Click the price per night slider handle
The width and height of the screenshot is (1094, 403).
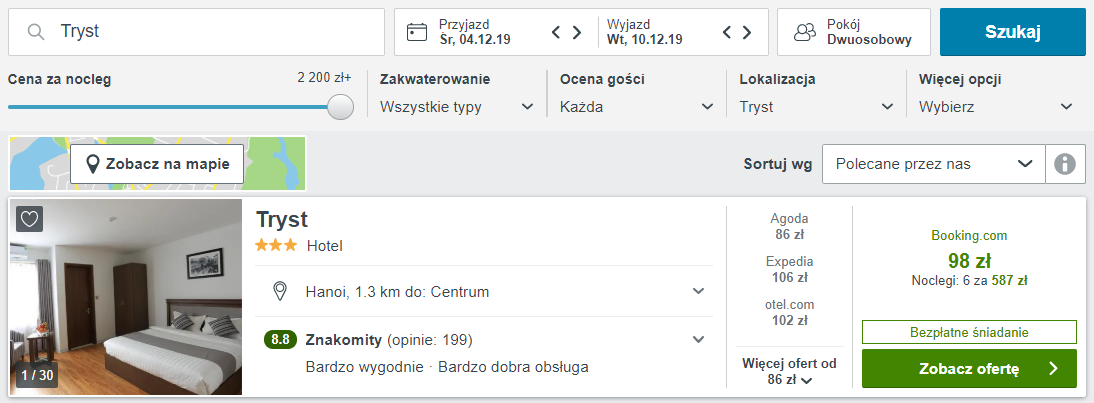(x=341, y=107)
